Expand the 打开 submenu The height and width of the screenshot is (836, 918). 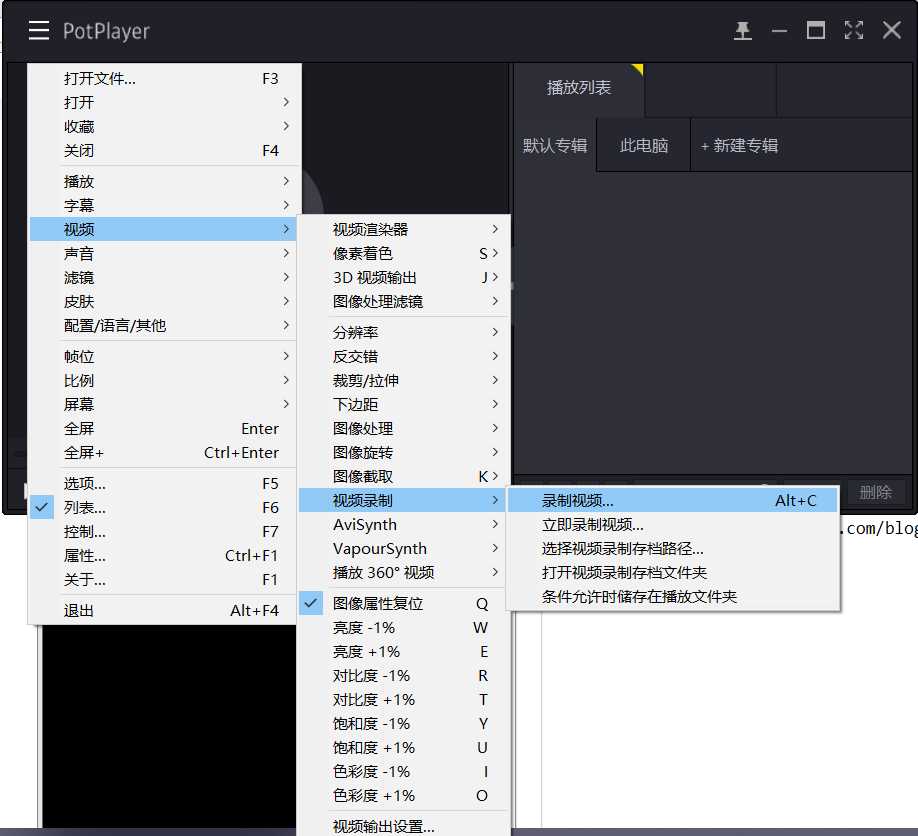(163, 102)
